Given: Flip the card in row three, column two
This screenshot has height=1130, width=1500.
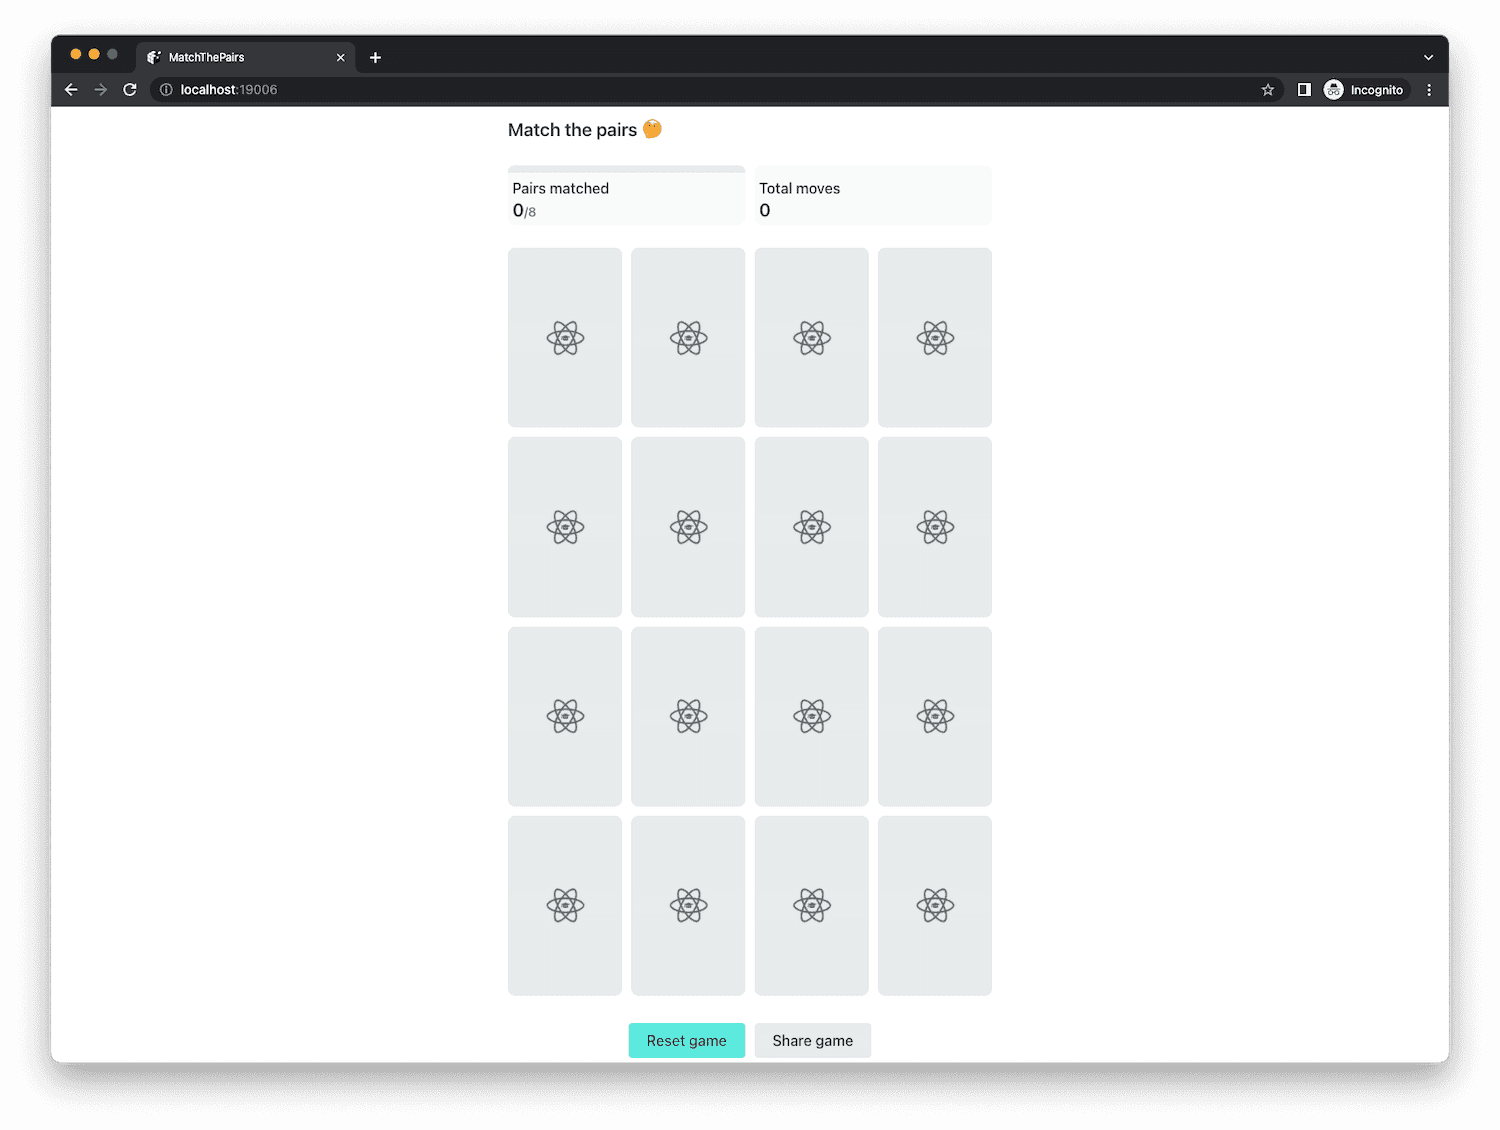Looking at the screenshot, I should (x=688, y=716).
